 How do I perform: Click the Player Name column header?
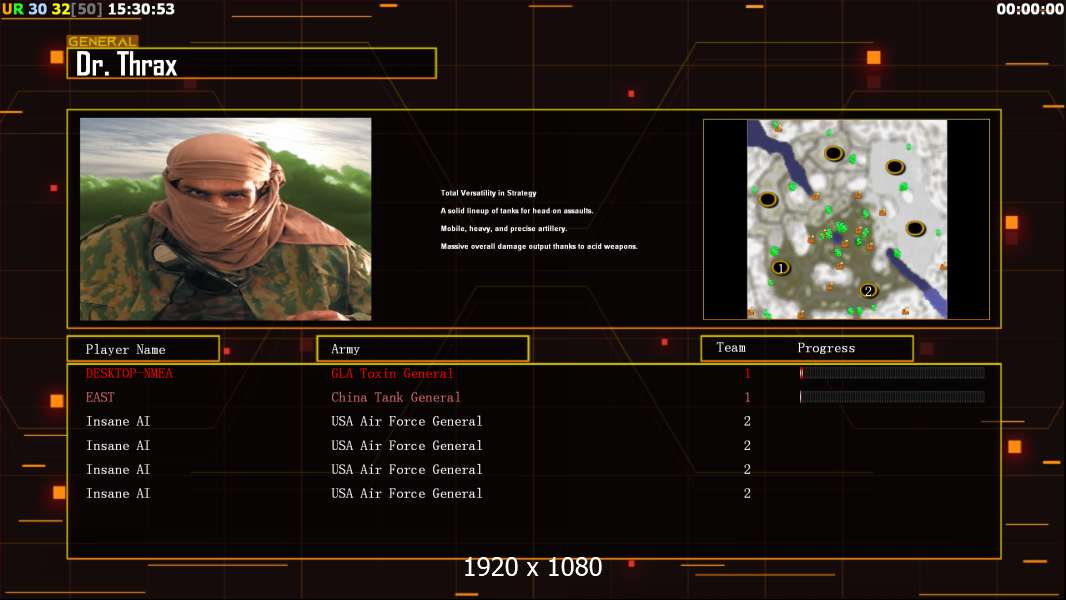point(143,349)
